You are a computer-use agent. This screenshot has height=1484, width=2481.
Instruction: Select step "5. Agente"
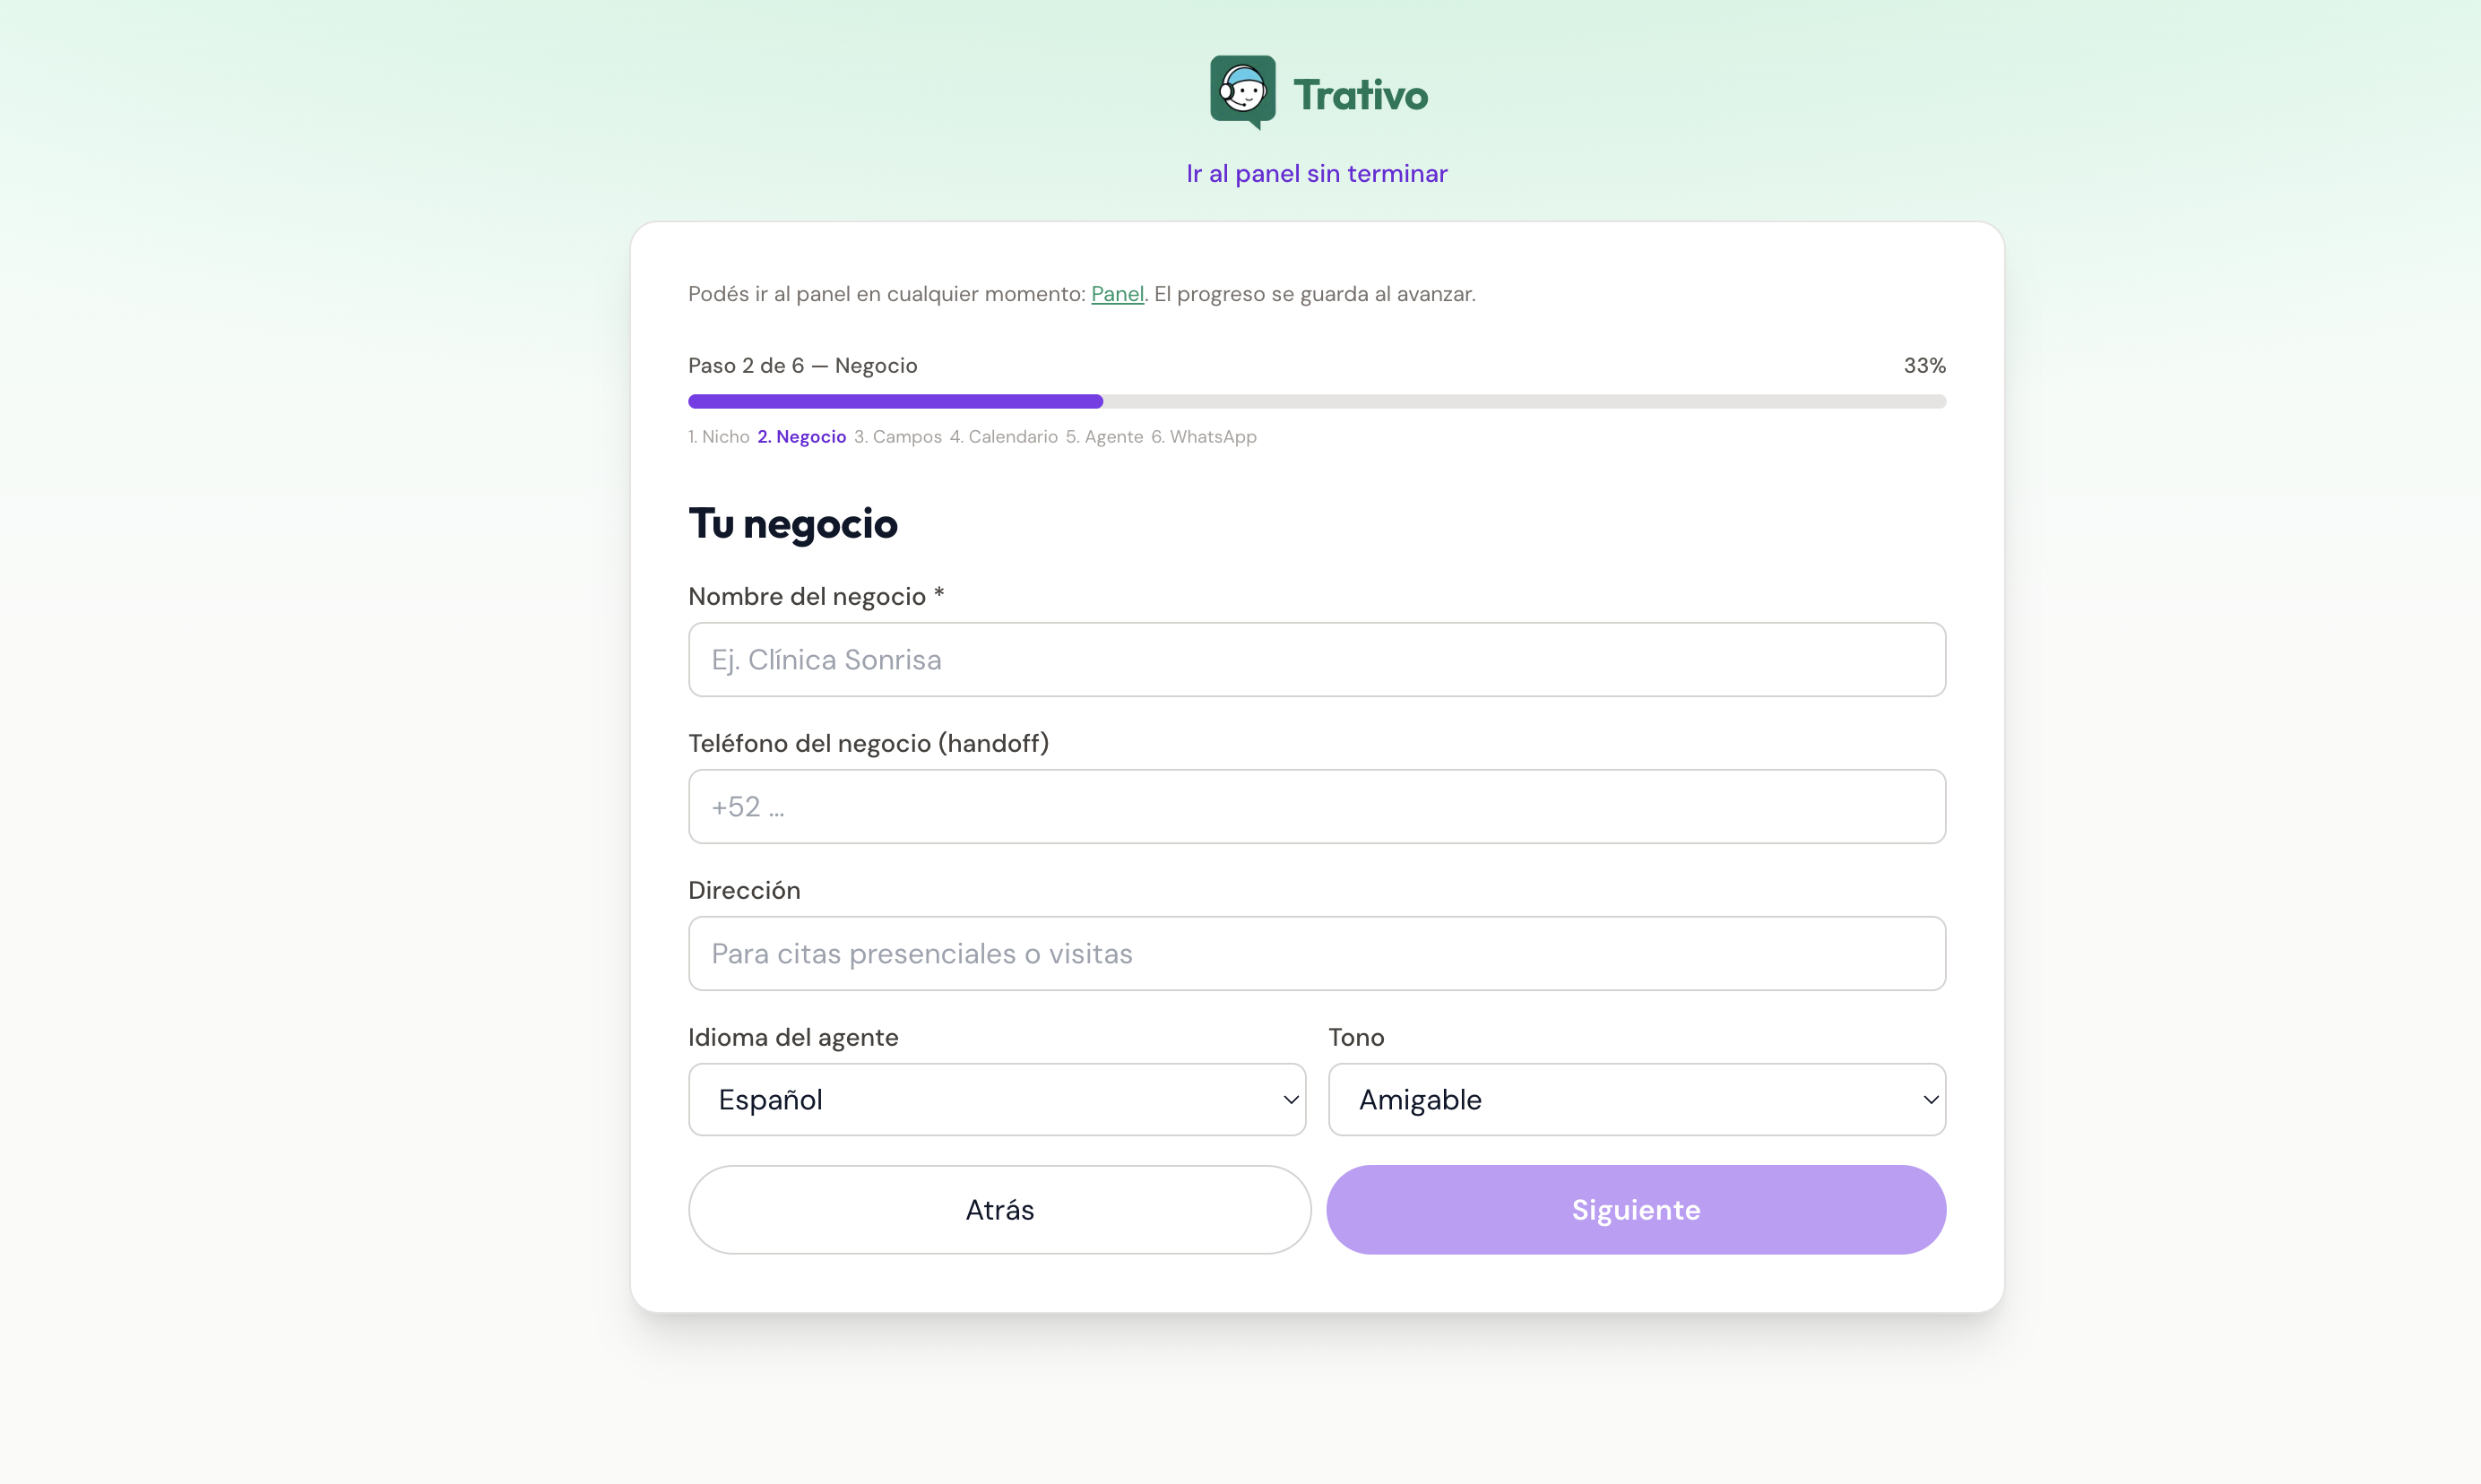point(1105,436)
